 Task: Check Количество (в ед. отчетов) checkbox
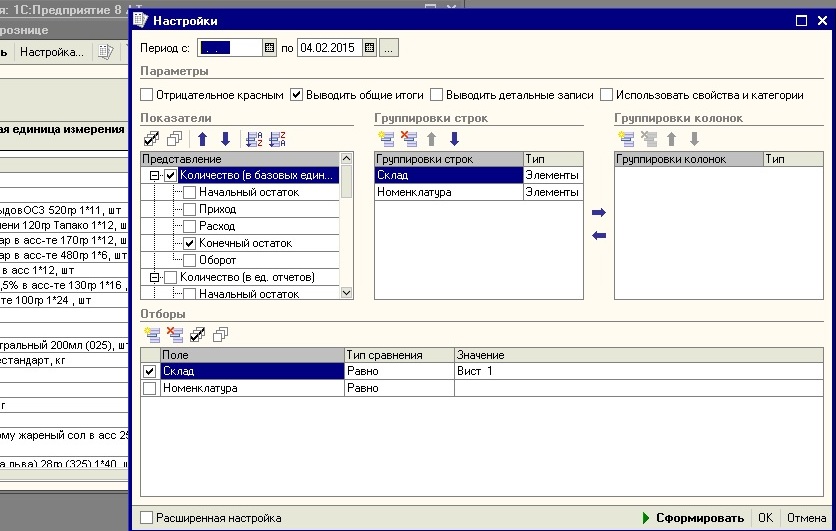pos(171,277)
